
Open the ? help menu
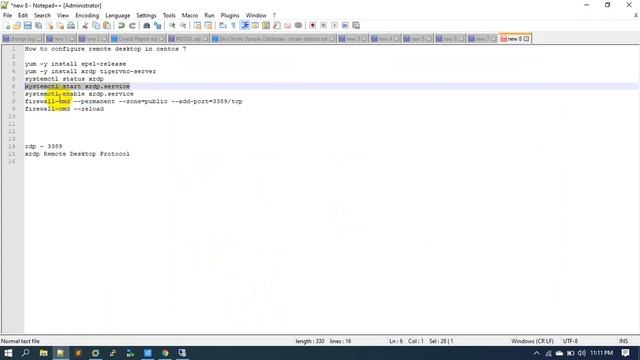(x=274, y=15)
